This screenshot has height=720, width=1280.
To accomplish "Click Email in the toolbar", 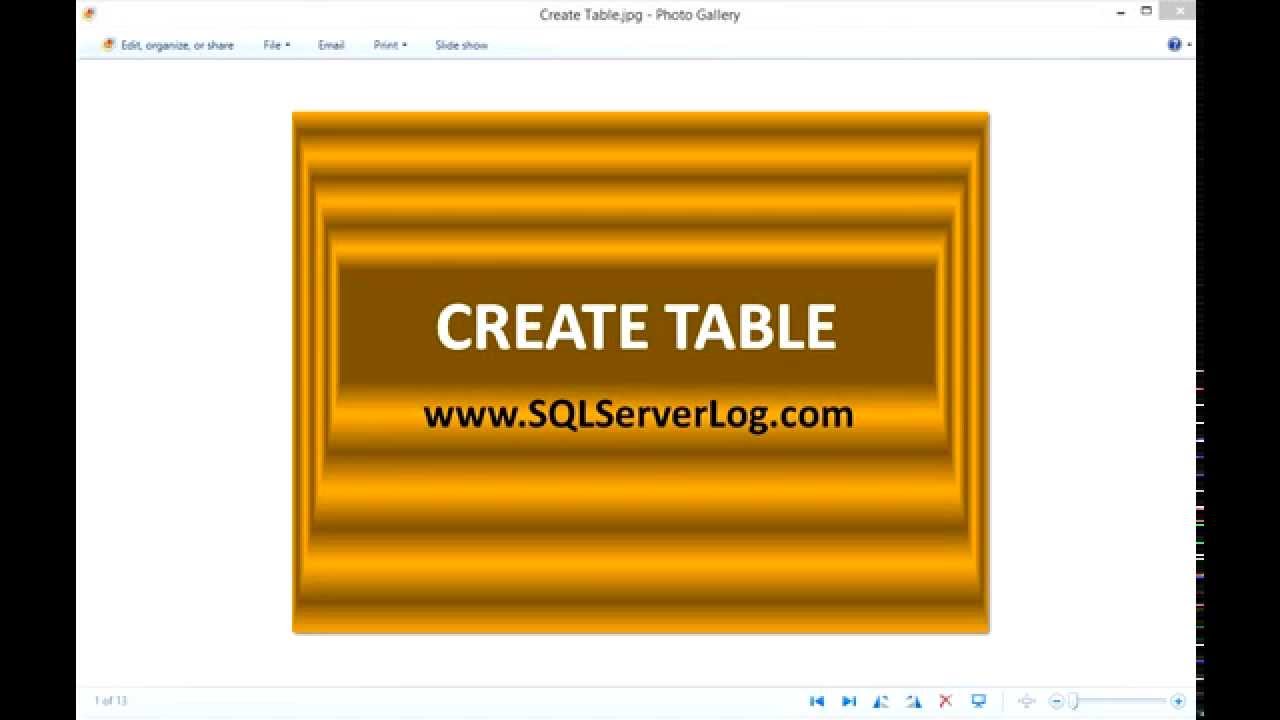I will click(331, 45).
